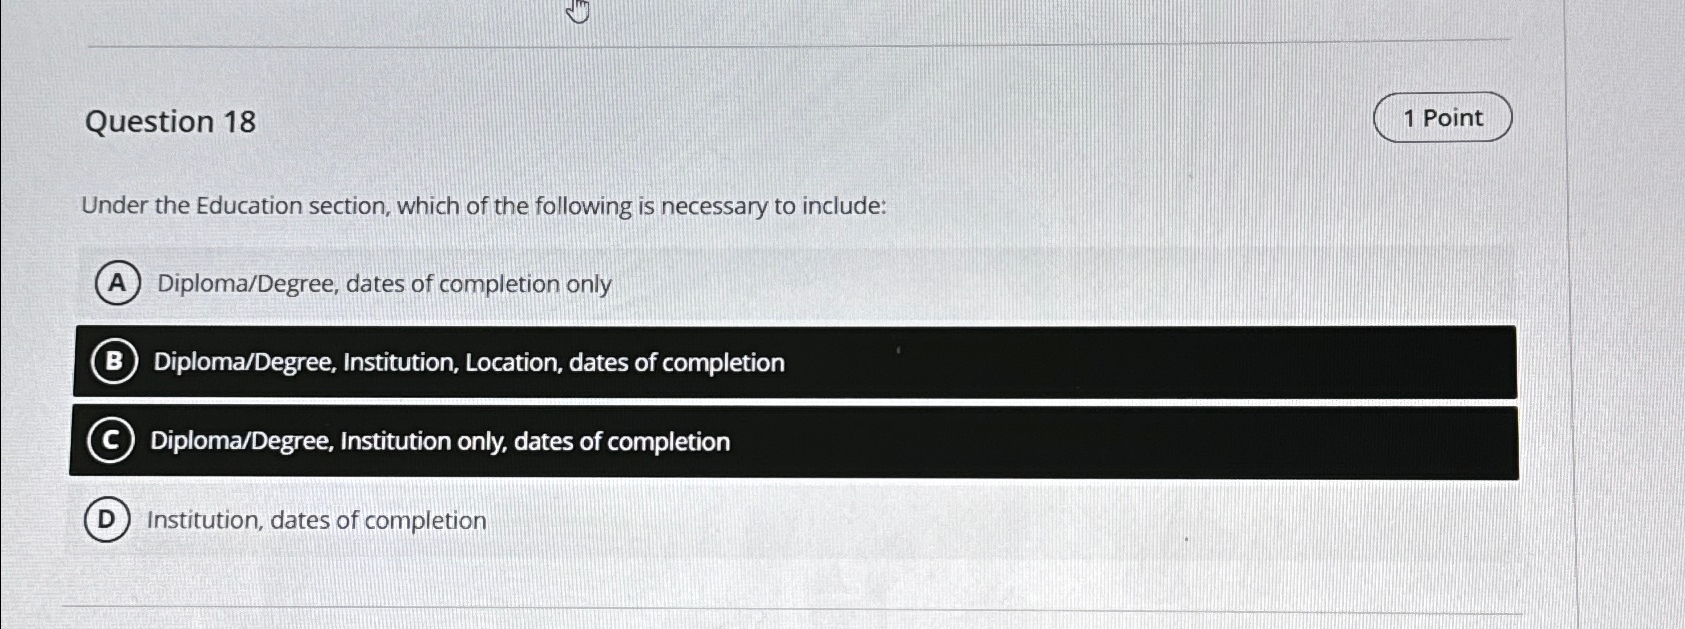Click the Question 18 heading
Viewport: 1685px width, 629px height.
click(168, 122)
